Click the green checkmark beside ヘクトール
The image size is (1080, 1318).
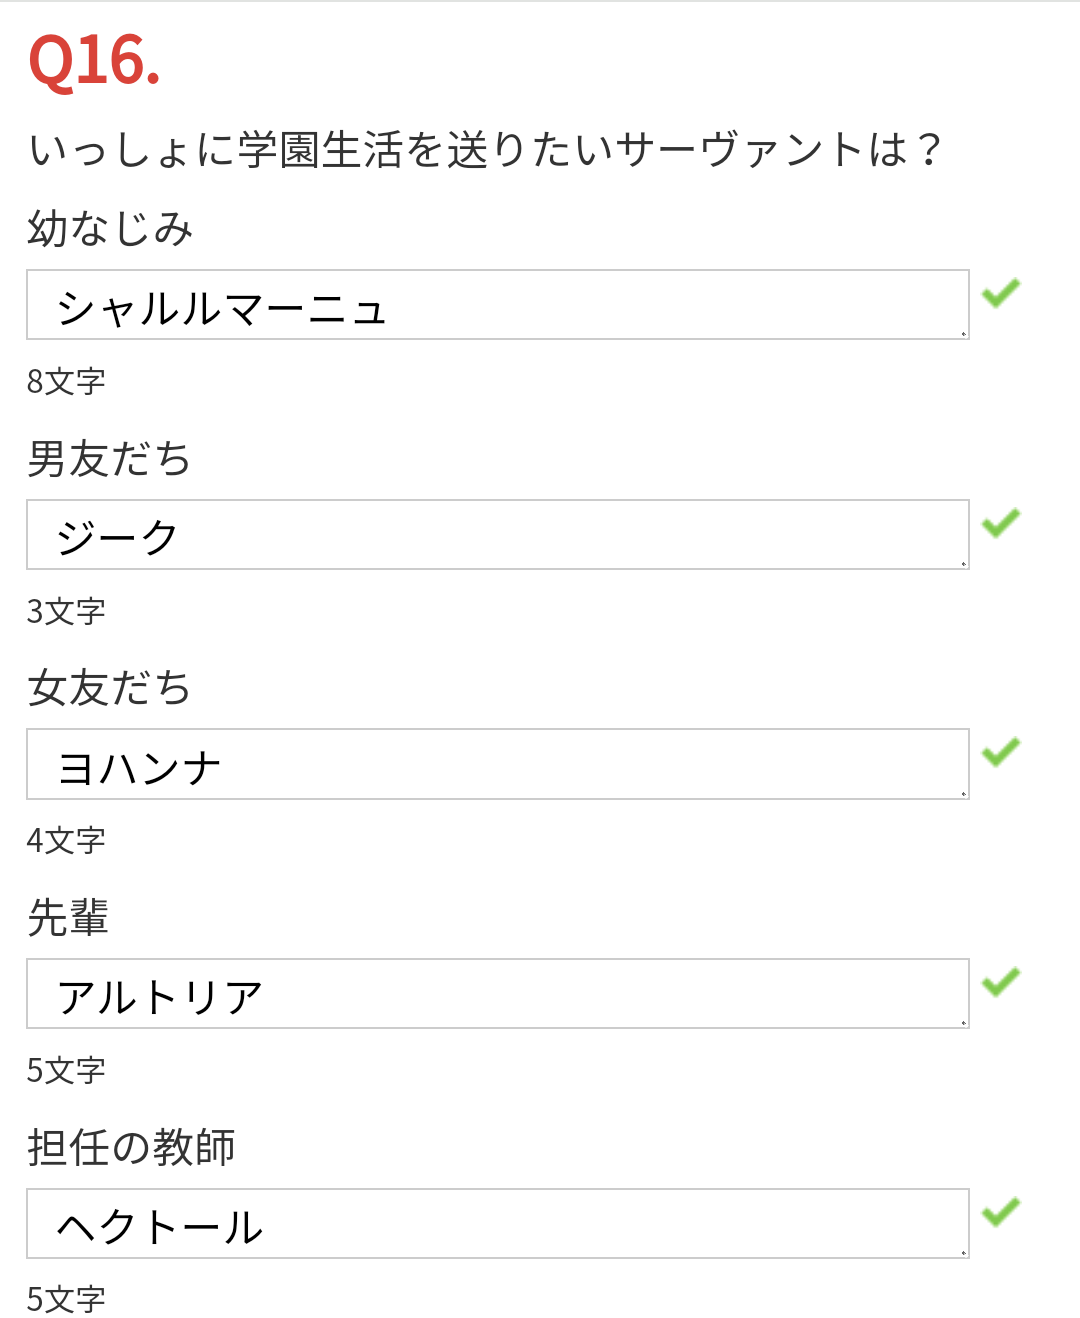pyautogui.click(x=1000, y=1212)
